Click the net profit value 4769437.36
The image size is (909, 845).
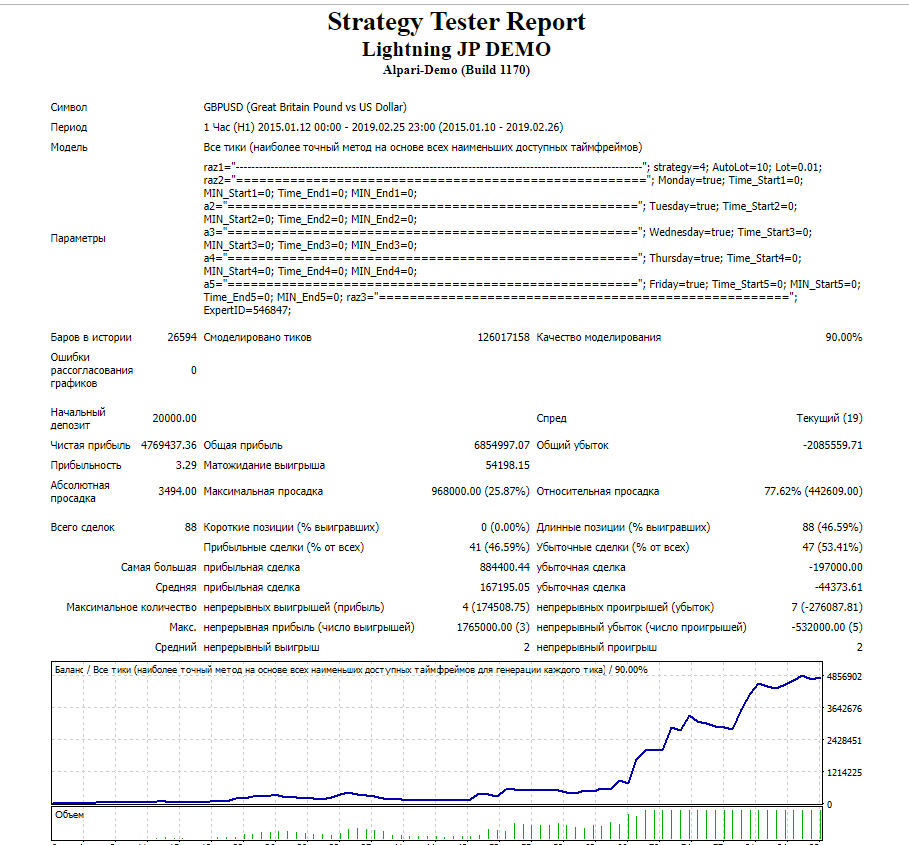coord(168,445)
